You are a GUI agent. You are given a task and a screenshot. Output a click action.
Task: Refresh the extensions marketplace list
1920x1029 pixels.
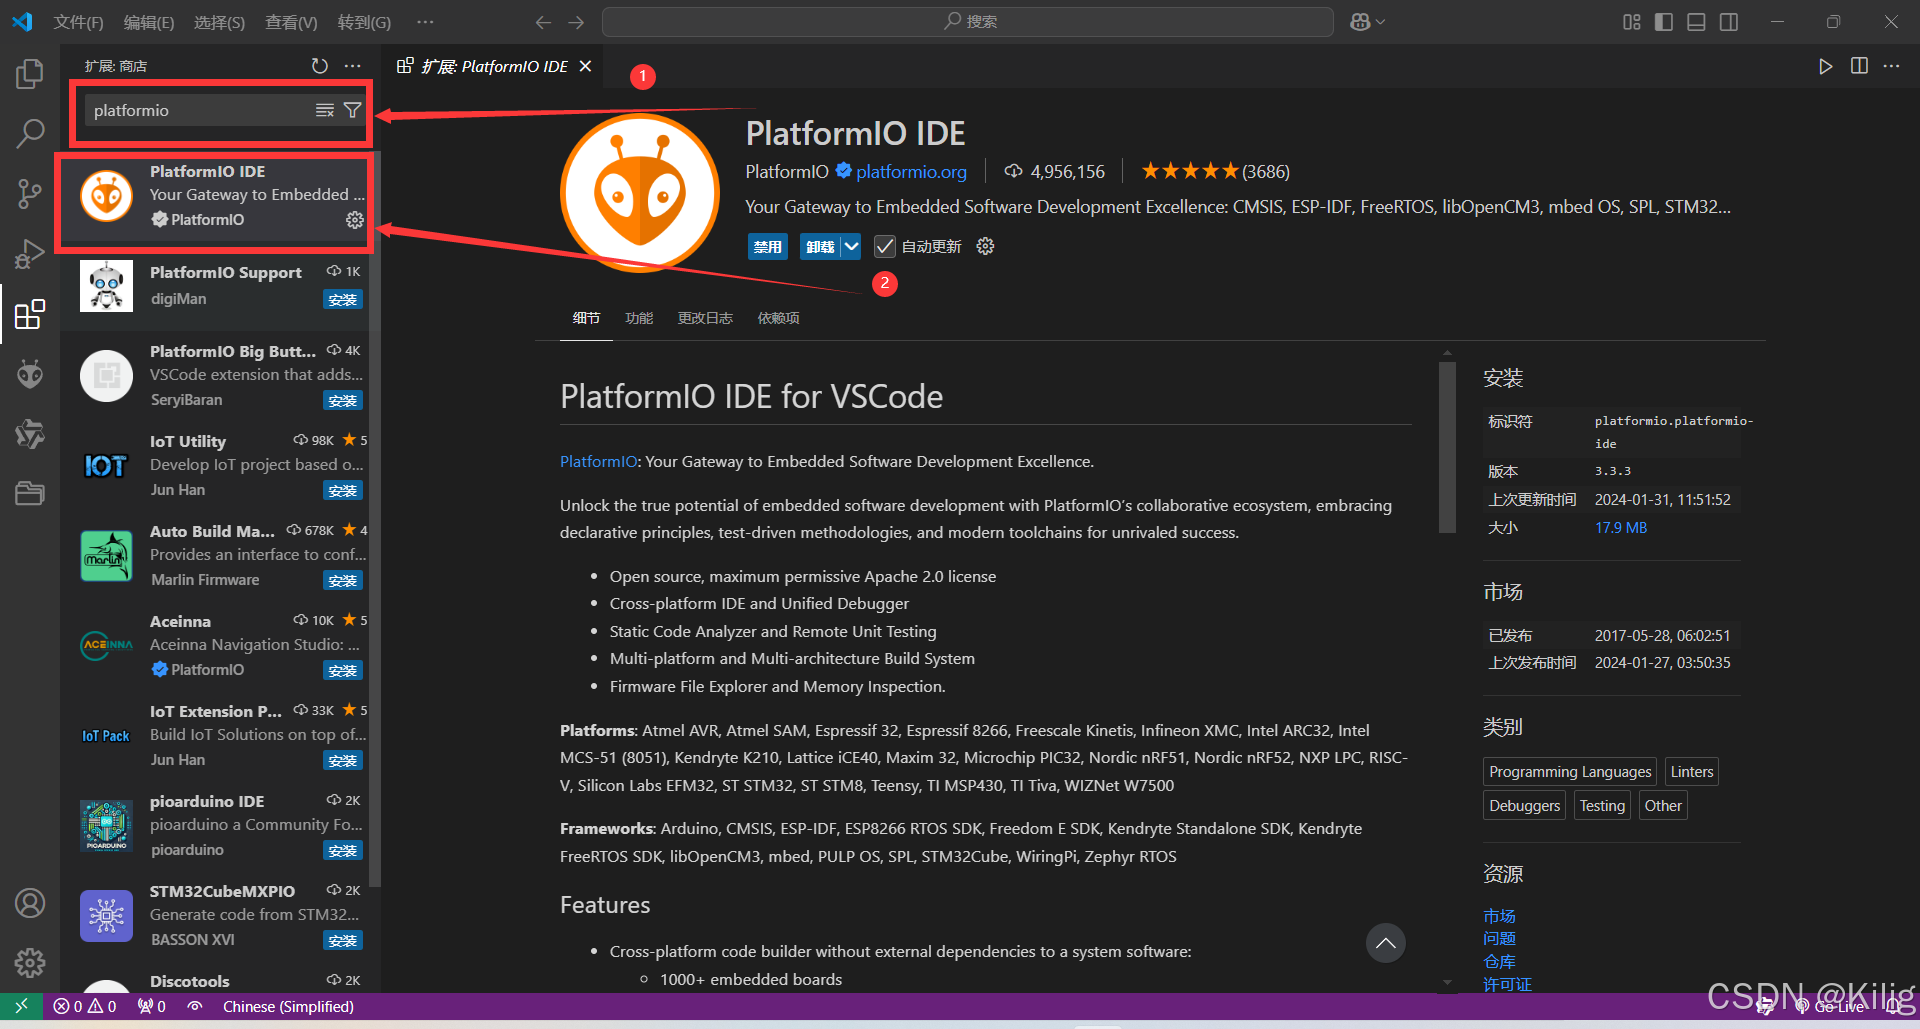pos(320,66)
